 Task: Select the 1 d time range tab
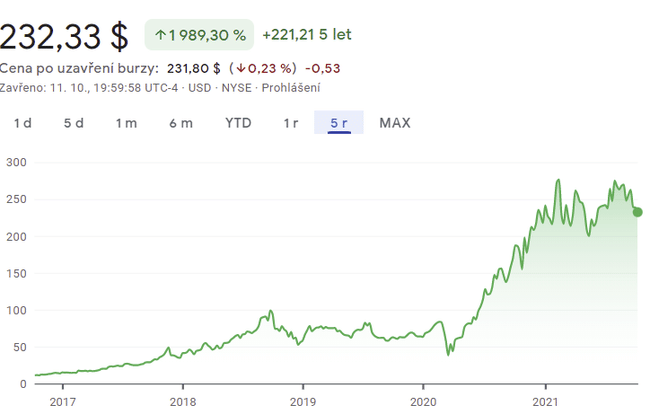click(x=22, y=123)
